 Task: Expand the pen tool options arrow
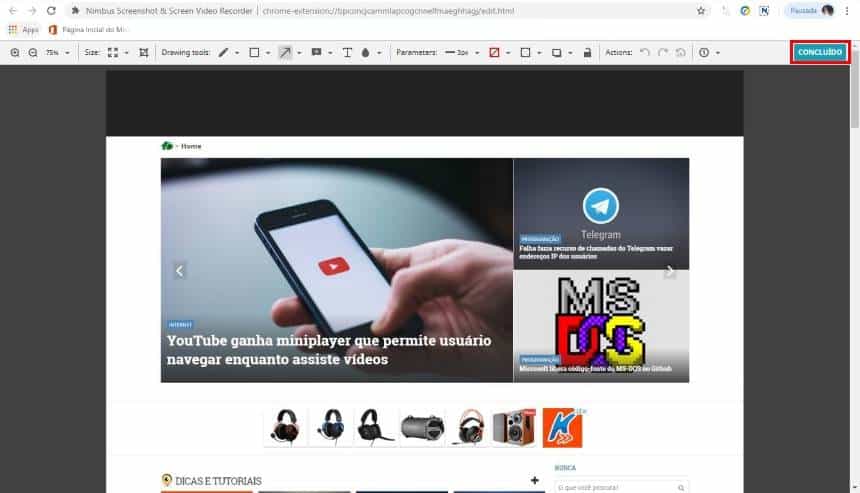(237, 53)
